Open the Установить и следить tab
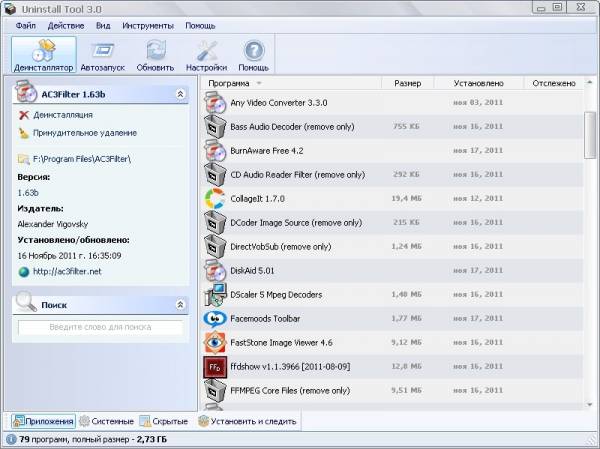Screen dimensions: 600x449 247,421
